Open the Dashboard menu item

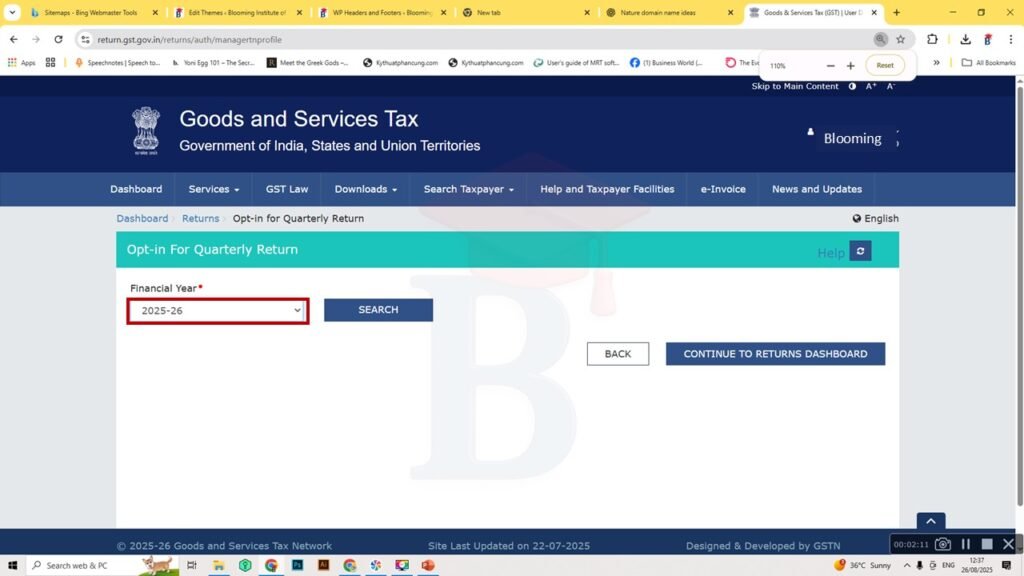136,189
